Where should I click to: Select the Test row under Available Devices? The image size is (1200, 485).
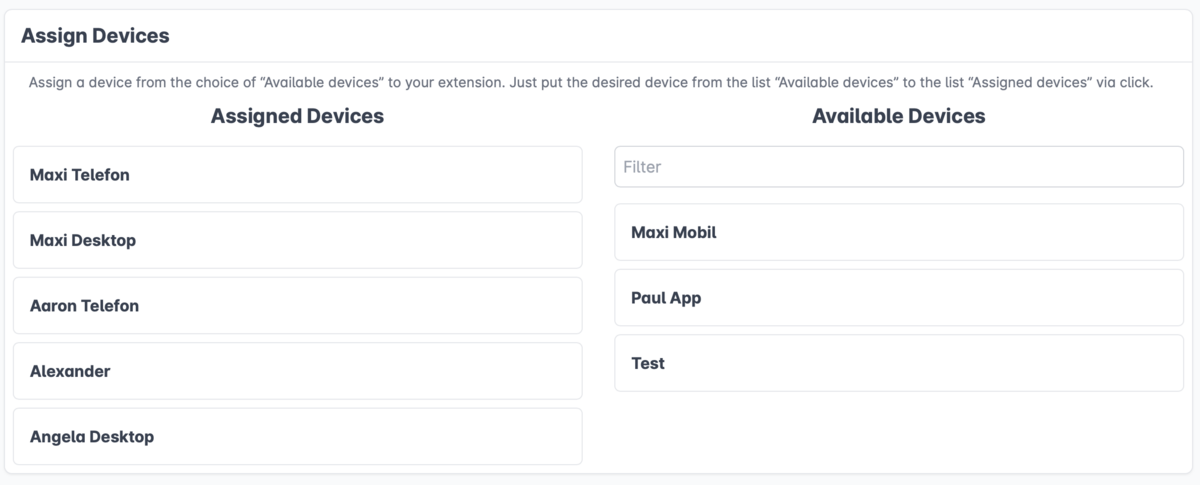[x=899, y=363]
